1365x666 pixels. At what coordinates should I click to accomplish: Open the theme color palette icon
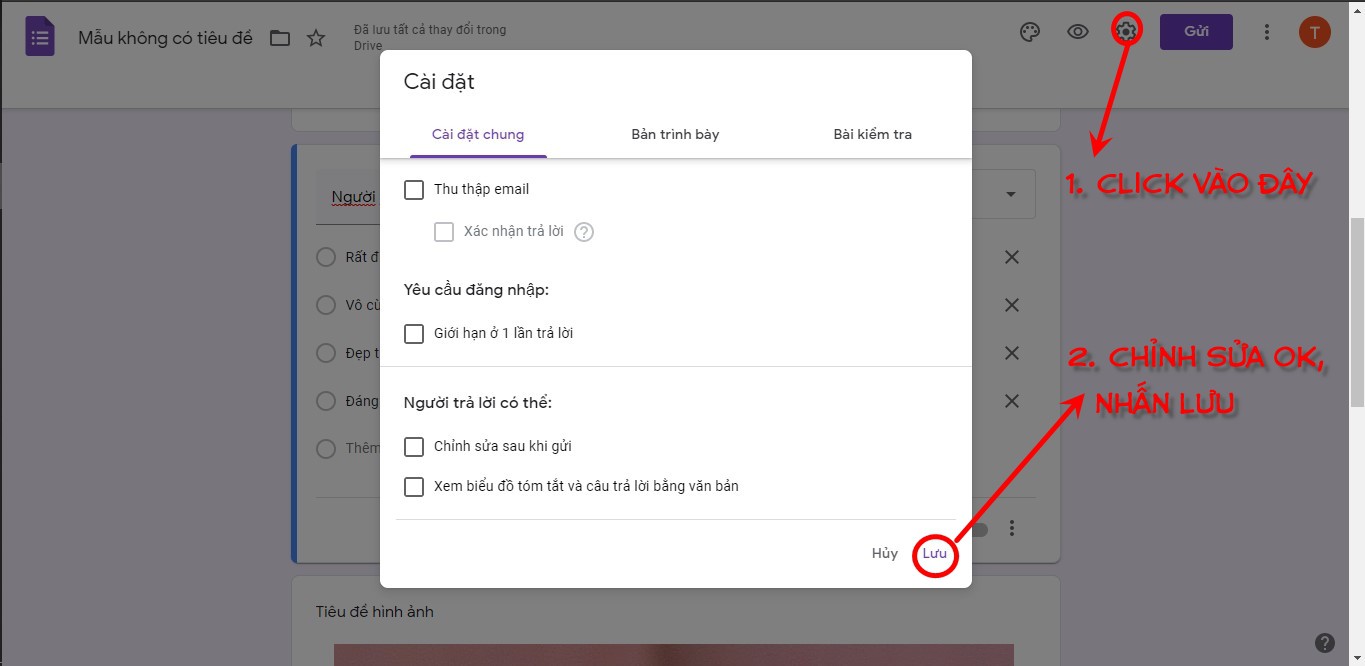1029,31
